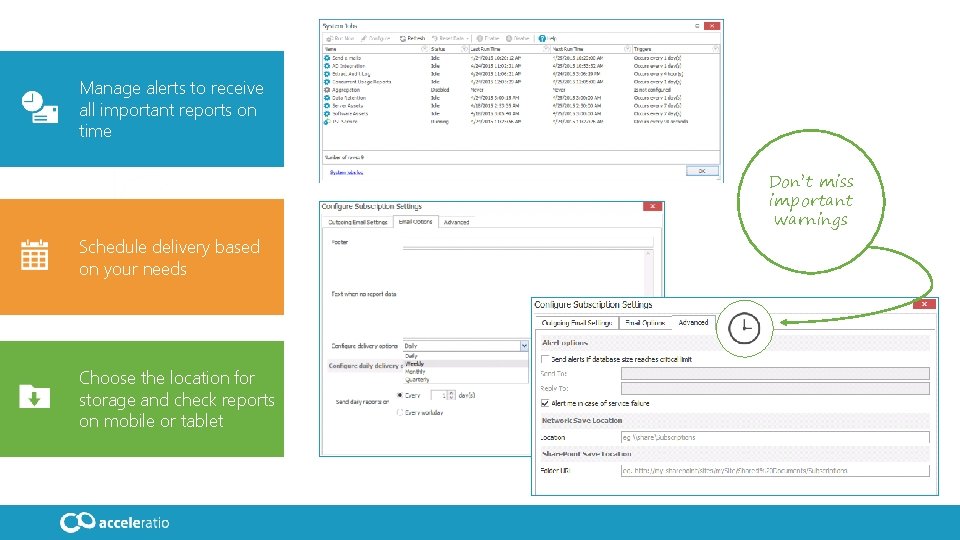The image size is (960, 540).
Task: Select the 'Every workday' radio button
Action: [400, 413]
